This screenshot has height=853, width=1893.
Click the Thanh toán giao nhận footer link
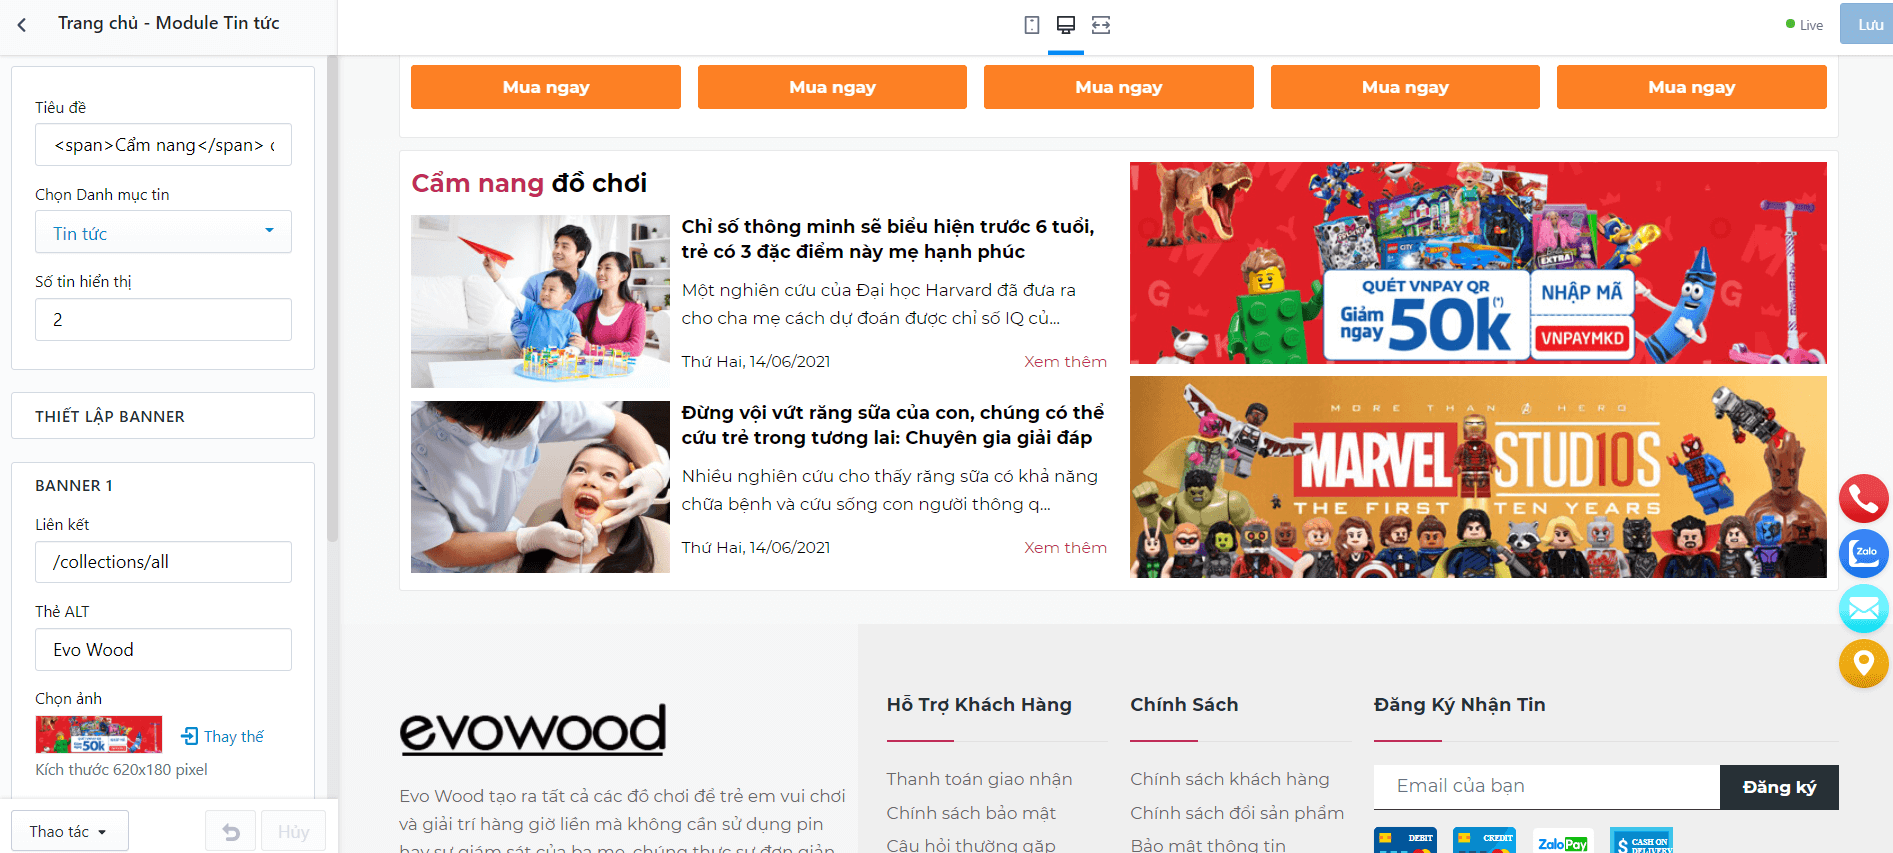pos(979,779)
